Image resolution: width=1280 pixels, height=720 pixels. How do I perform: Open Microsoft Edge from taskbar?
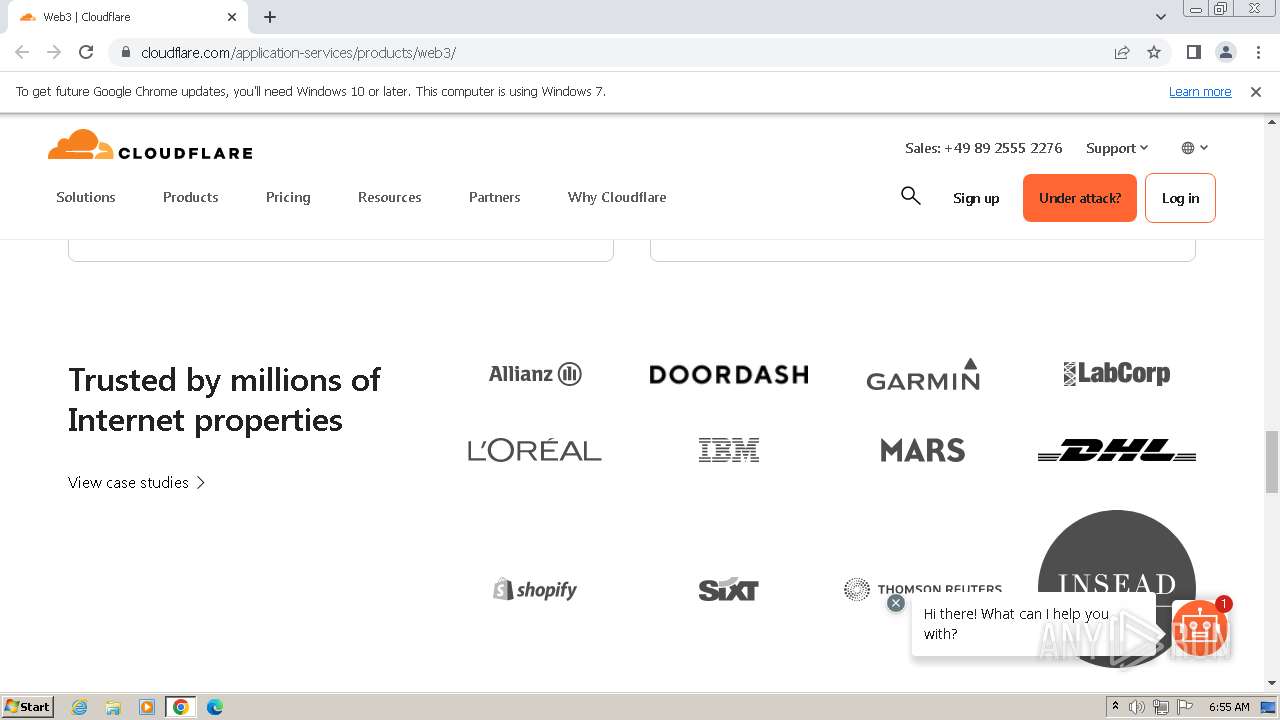point(214,707)
